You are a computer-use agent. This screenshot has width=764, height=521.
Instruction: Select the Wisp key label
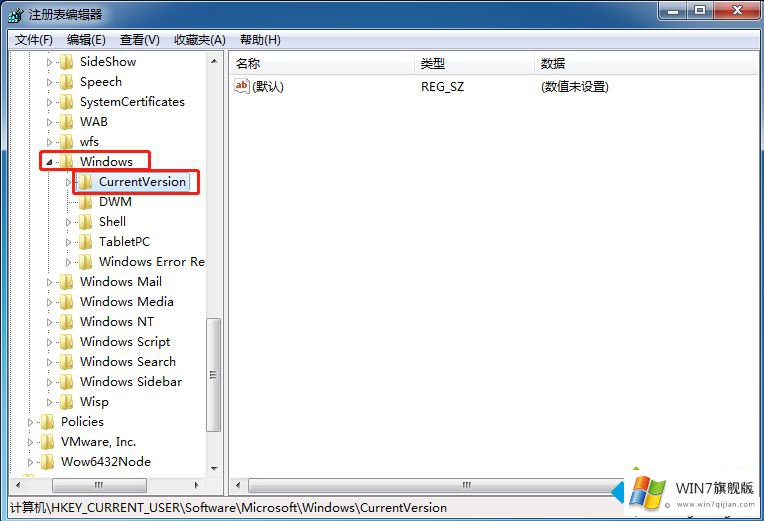[94, 402]
